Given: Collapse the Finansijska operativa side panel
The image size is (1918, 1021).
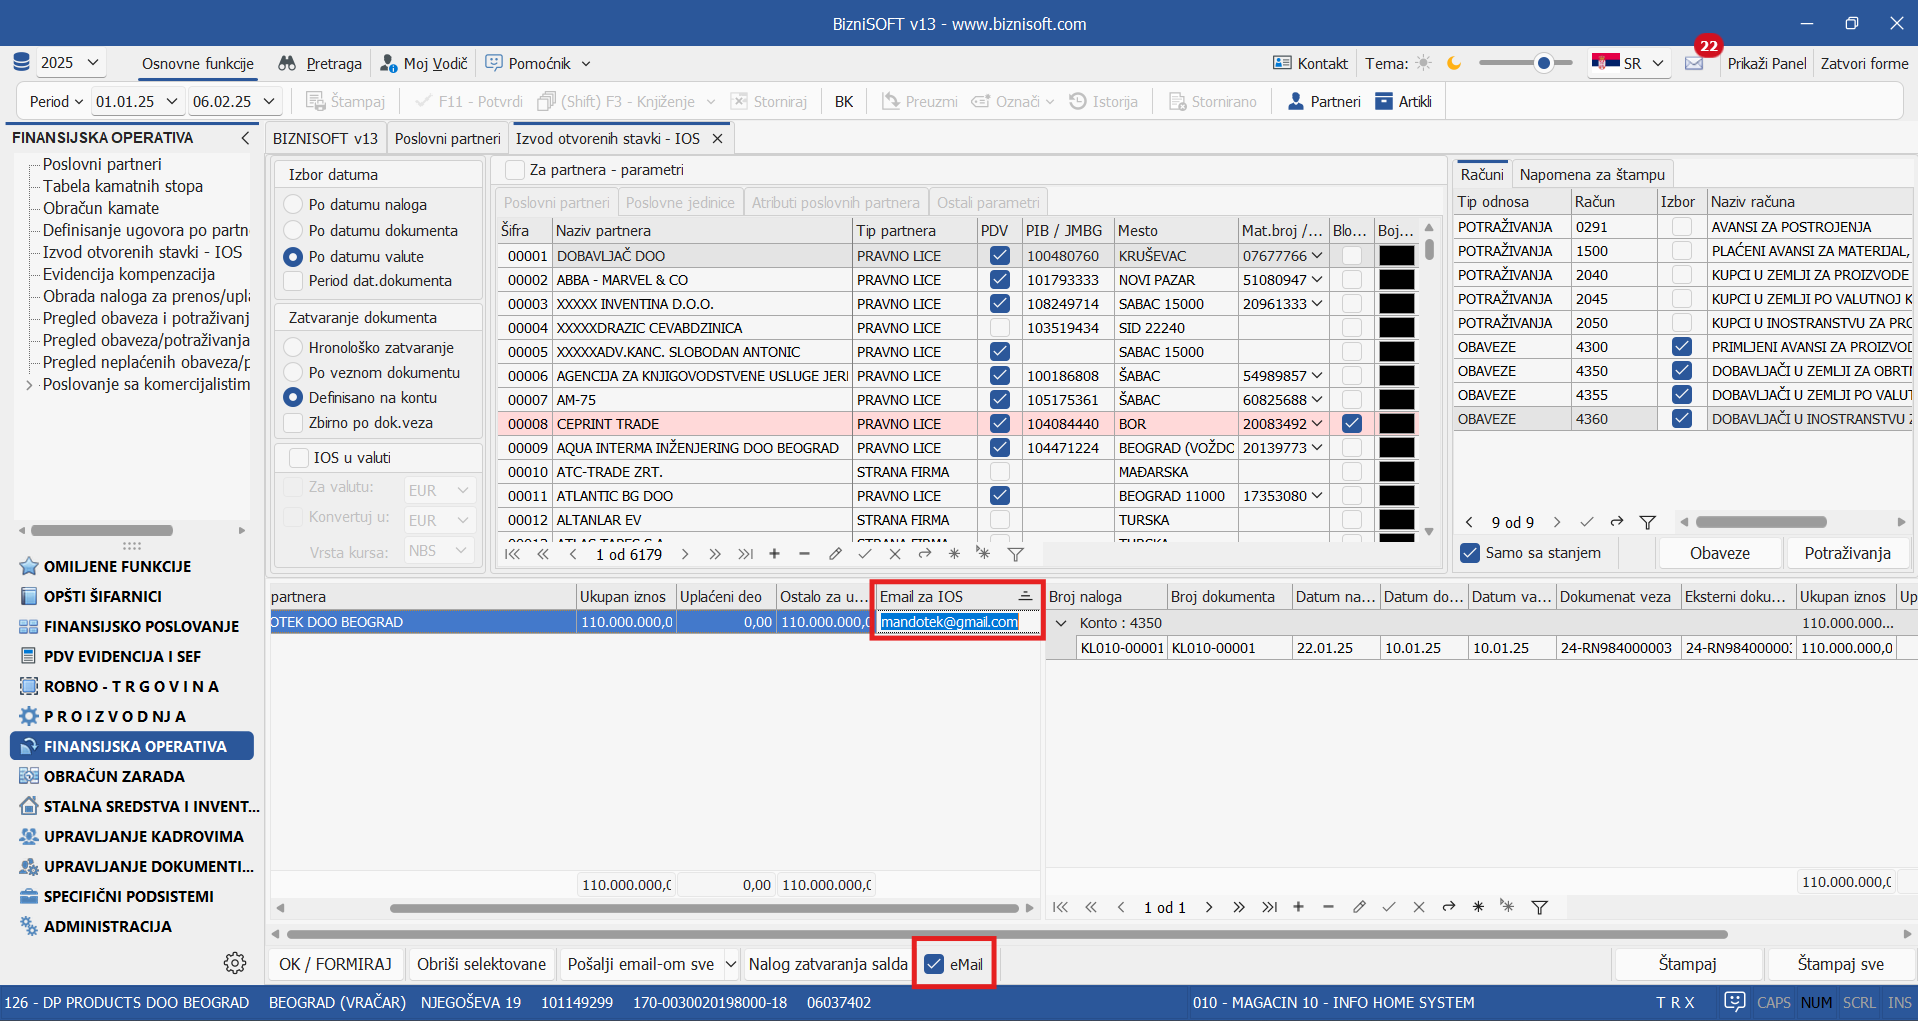Looking at the screenshot, I should coord(245,138).
